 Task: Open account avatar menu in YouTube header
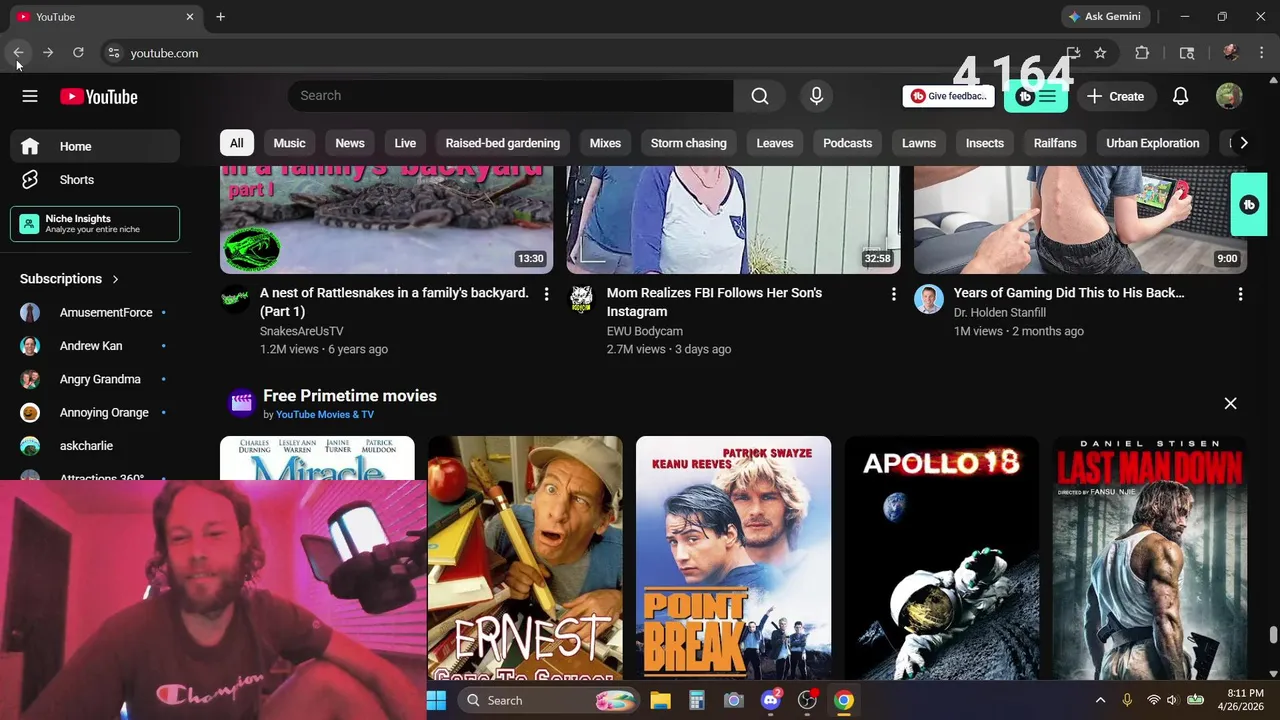[1229, 96]
